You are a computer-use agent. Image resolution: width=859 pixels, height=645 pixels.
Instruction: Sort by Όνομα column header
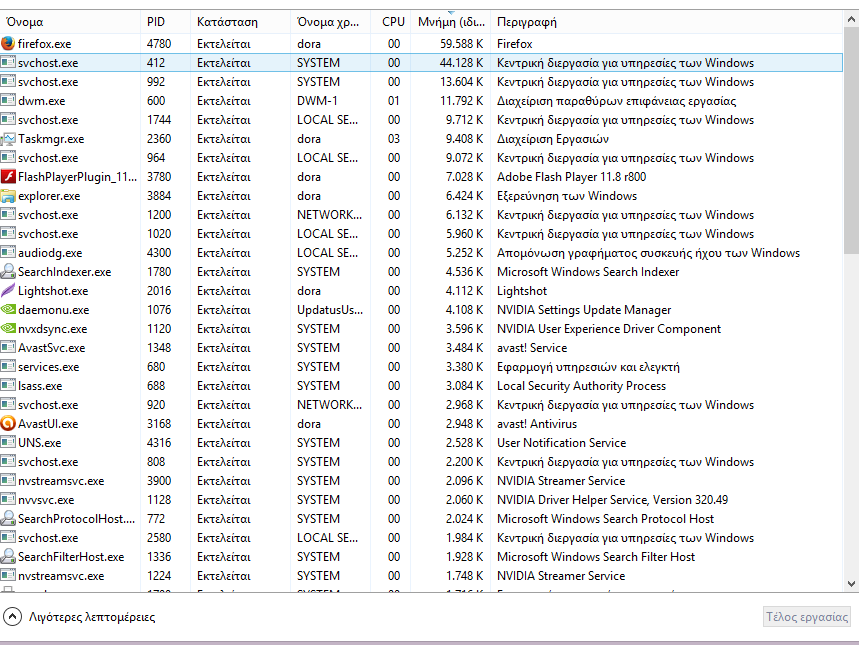[70, 22]
